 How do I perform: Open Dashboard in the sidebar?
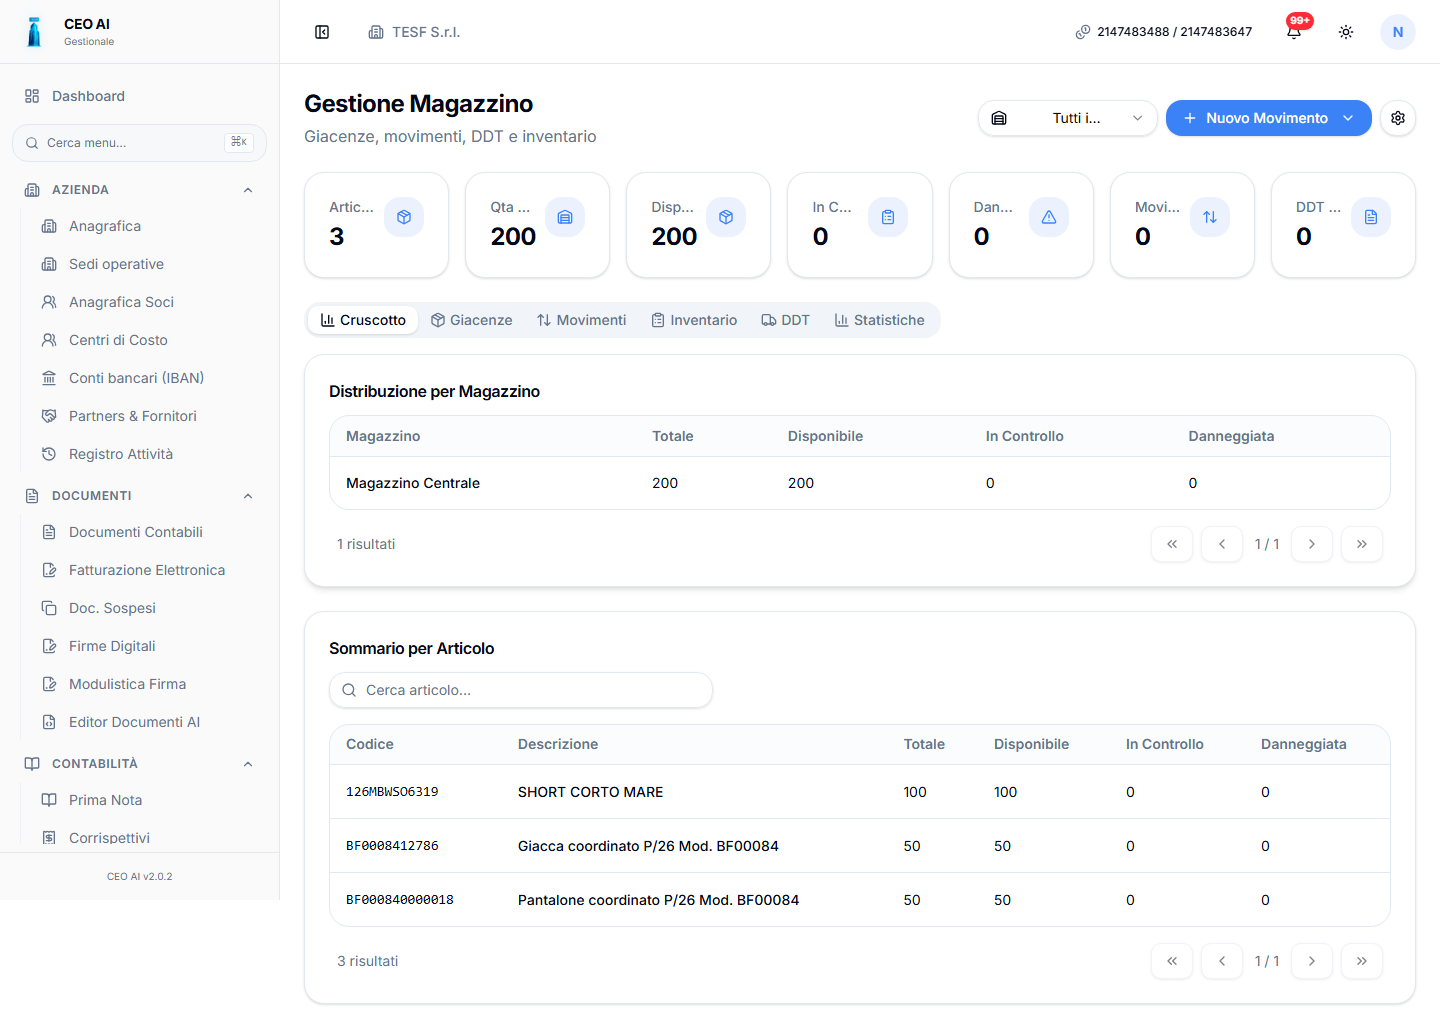point(139,96)
